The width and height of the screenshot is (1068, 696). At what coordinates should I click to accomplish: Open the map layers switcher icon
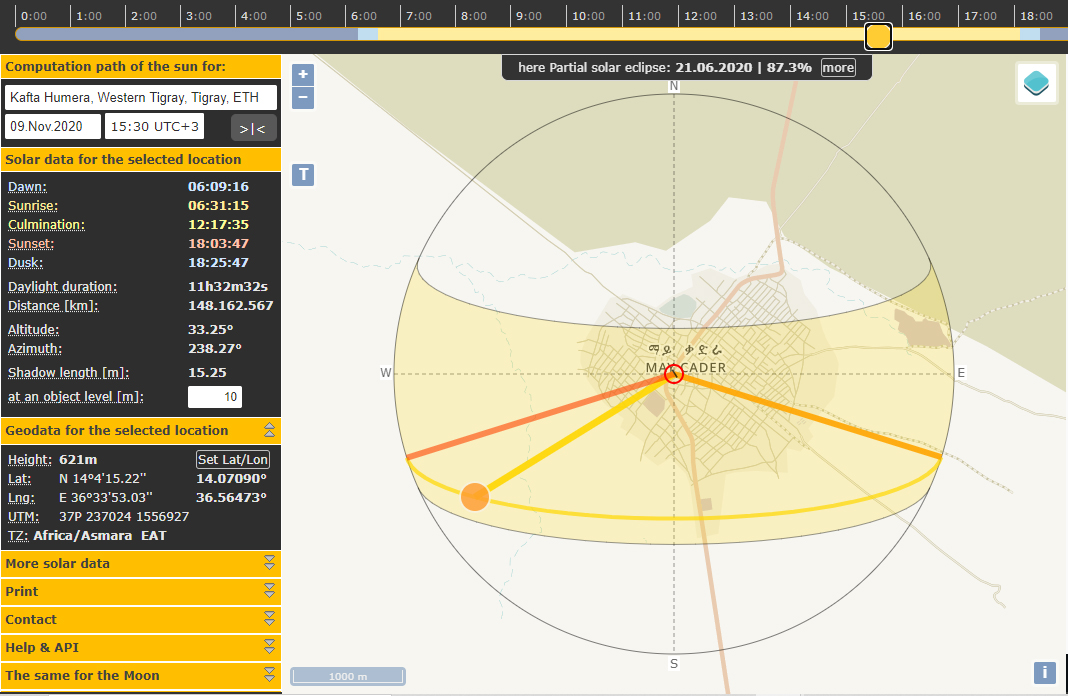pyautogui.click(x=1036, y=83)
